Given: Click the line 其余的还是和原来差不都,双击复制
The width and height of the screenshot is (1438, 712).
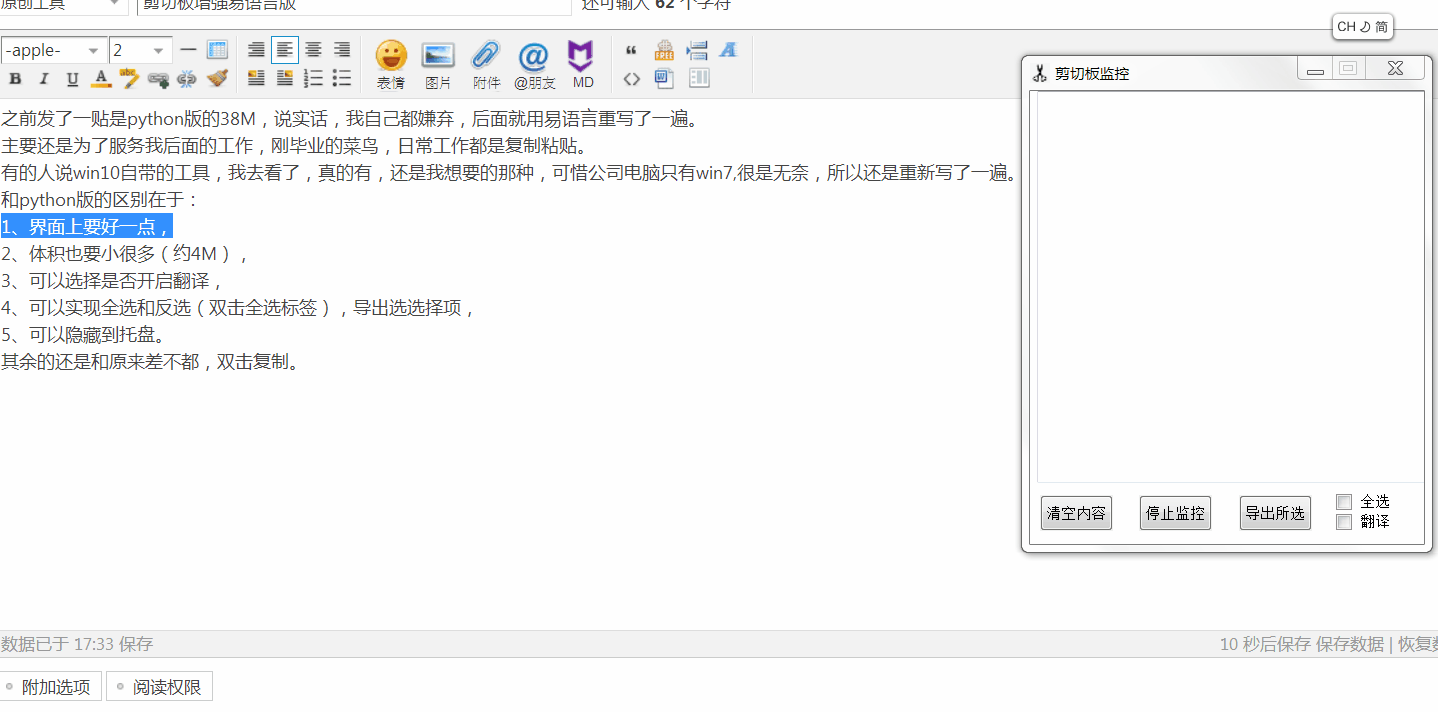Looking at the screenshot, I should (150, 362).
